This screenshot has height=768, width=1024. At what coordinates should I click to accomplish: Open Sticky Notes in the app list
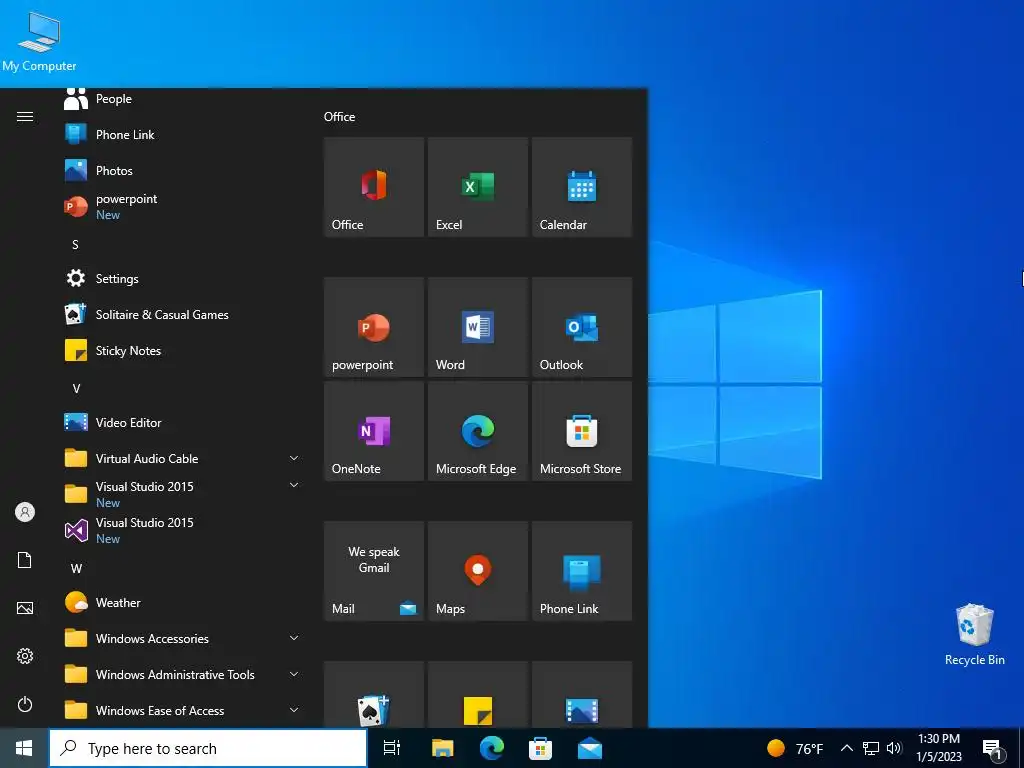coord(183,350)
